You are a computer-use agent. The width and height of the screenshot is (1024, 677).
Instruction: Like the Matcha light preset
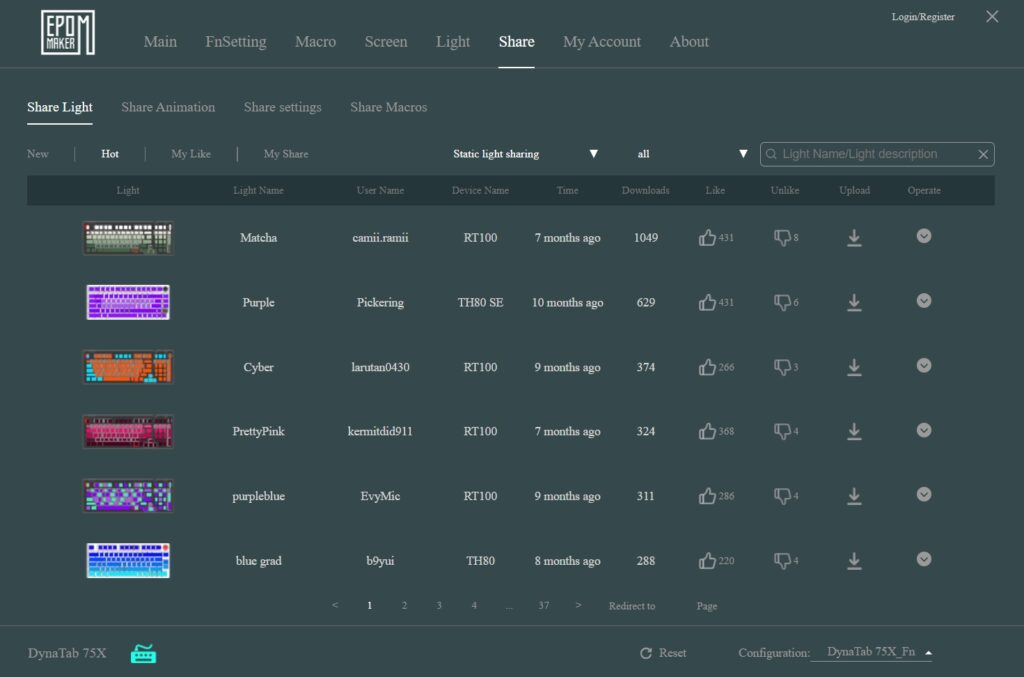click(708, 238)
